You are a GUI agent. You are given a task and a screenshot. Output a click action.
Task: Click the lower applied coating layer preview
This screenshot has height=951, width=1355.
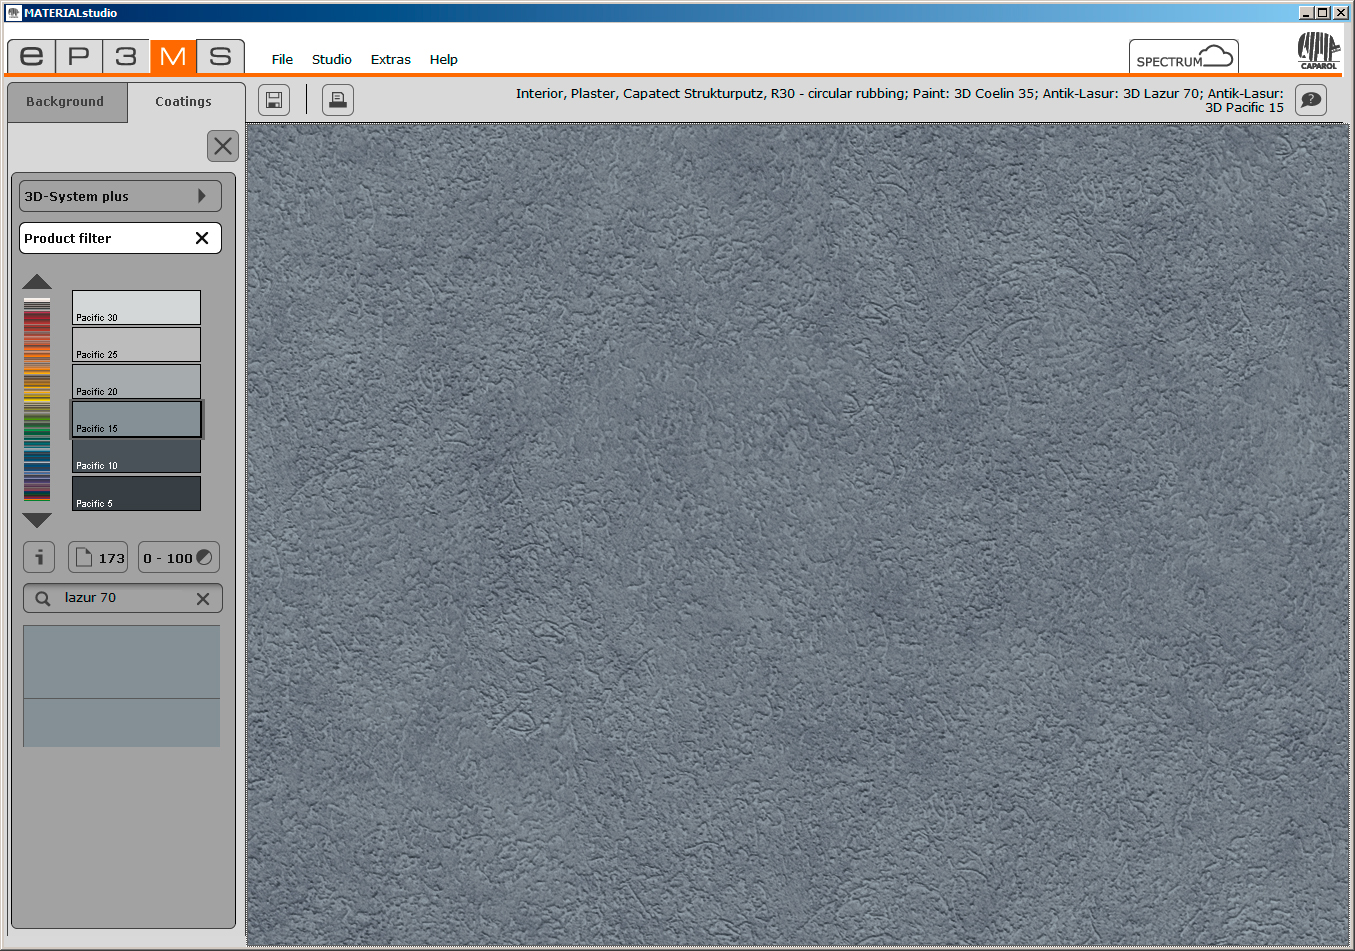(x=121, y=723)
